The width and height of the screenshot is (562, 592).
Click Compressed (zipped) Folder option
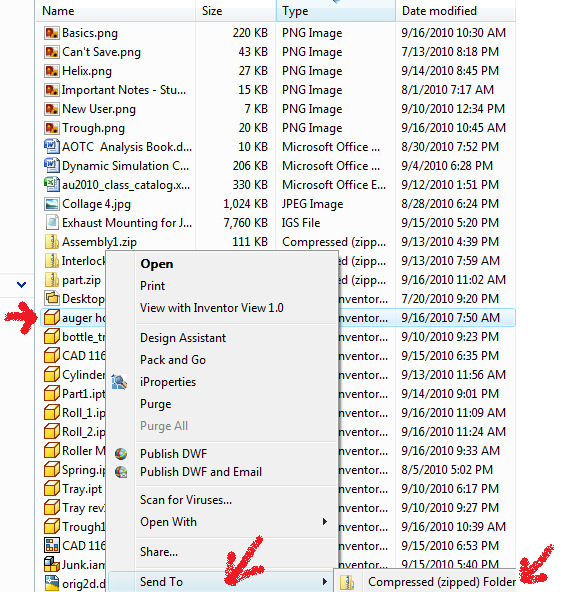click(x=442, y=582)
